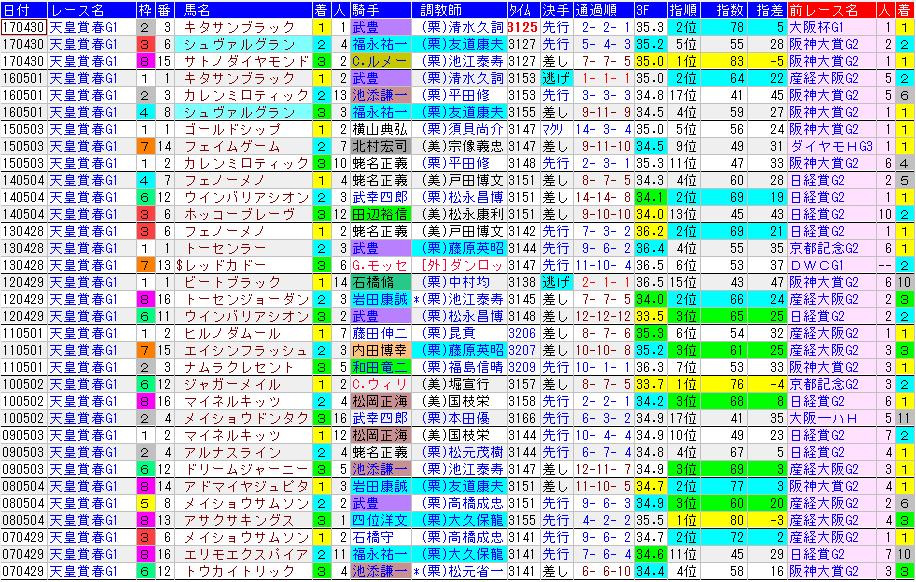Image resolution: width=916 pixels, height=582 pixels.
Task: Select 3F value 33.7 in ジャガーメイル row
Action: tap(650, 384)
